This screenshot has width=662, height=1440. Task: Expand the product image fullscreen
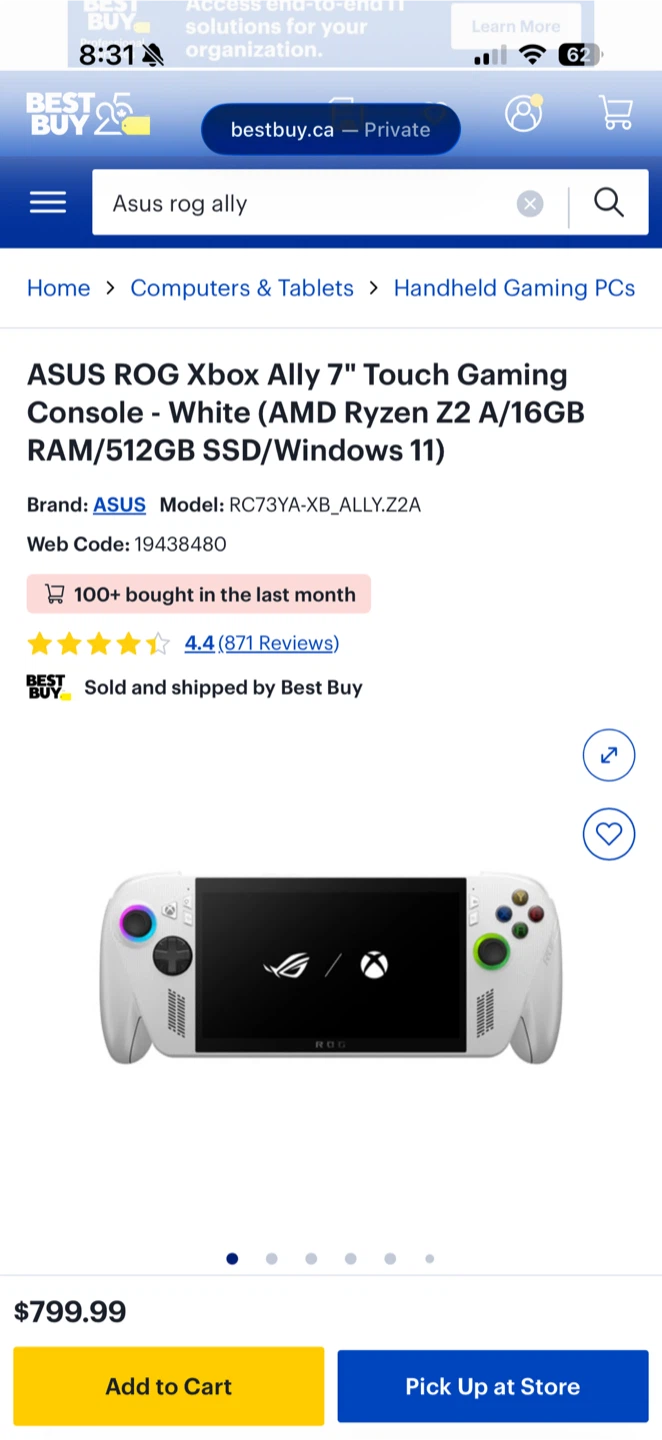[609, 755]
